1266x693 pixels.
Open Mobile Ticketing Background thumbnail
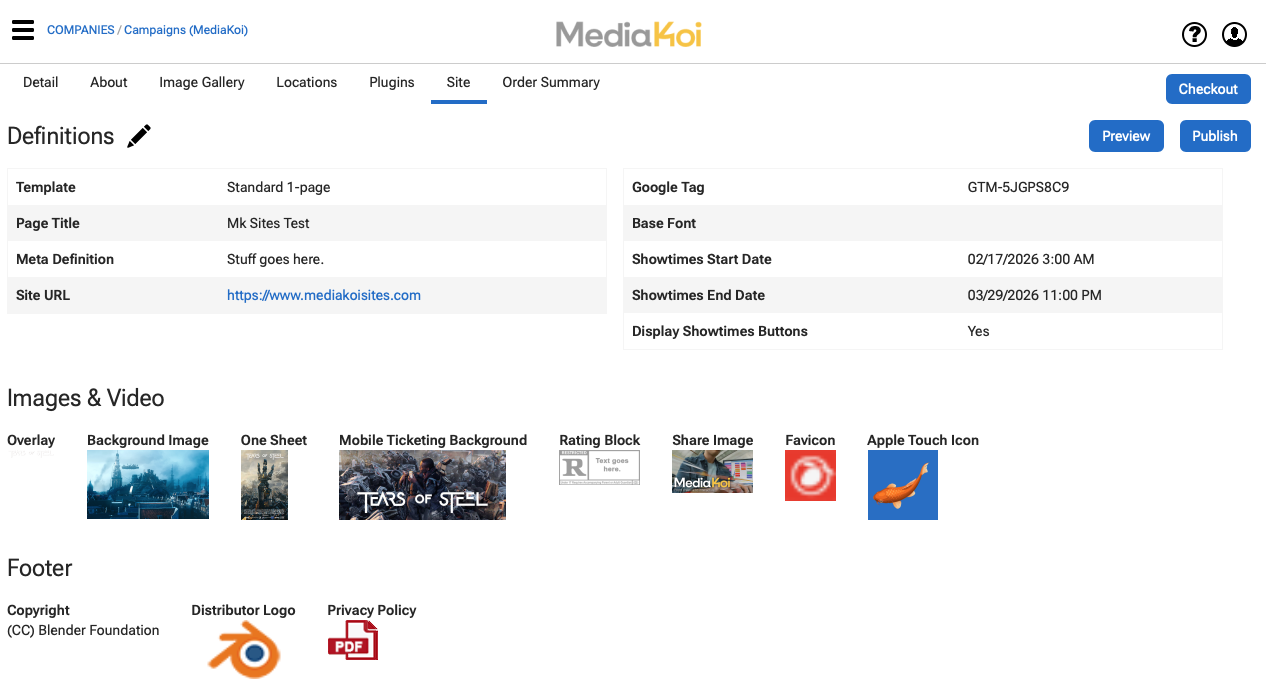coord(422,485)
